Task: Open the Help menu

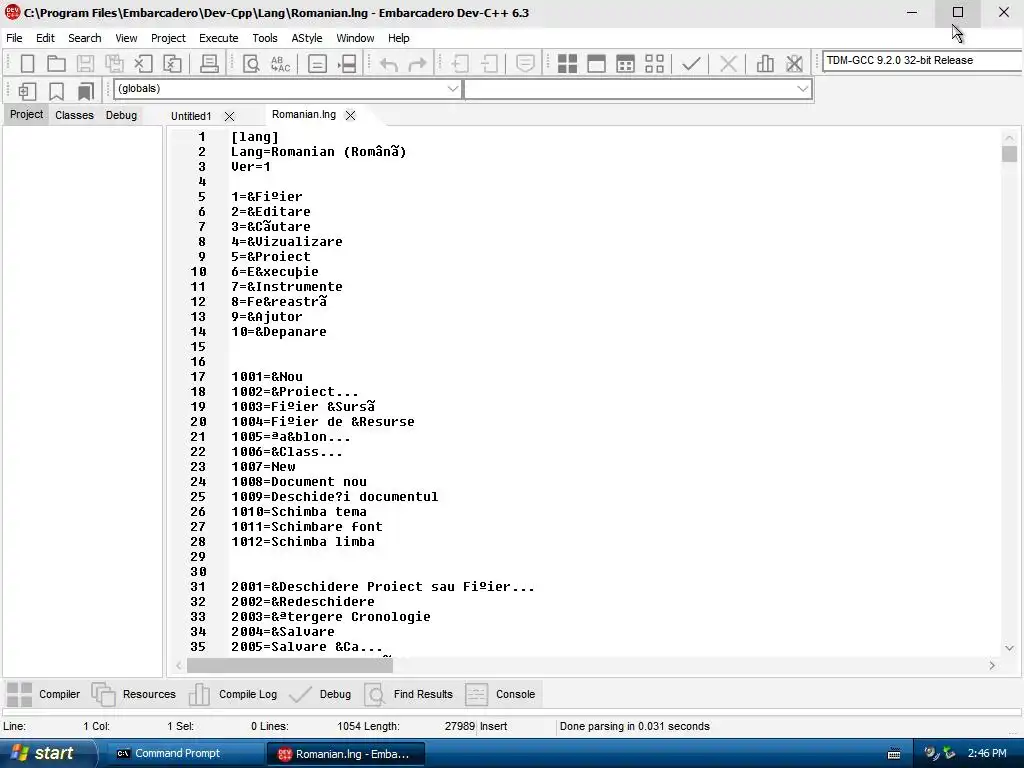Action: click(x=398, y=38)
